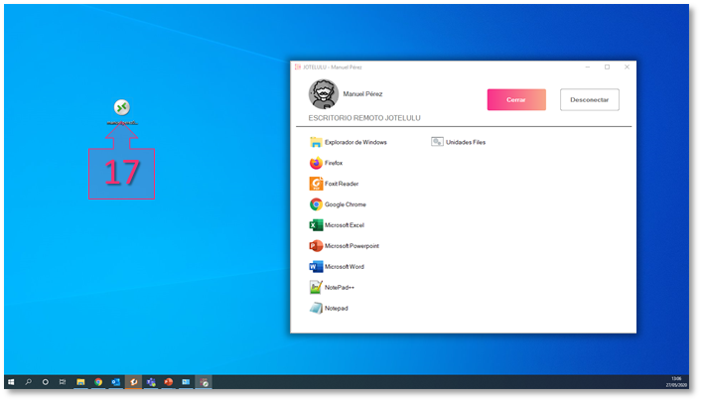This screenshot has width=702, height=402.
Task: Open Microsoft Word icon
Action: tap(316, 267)
